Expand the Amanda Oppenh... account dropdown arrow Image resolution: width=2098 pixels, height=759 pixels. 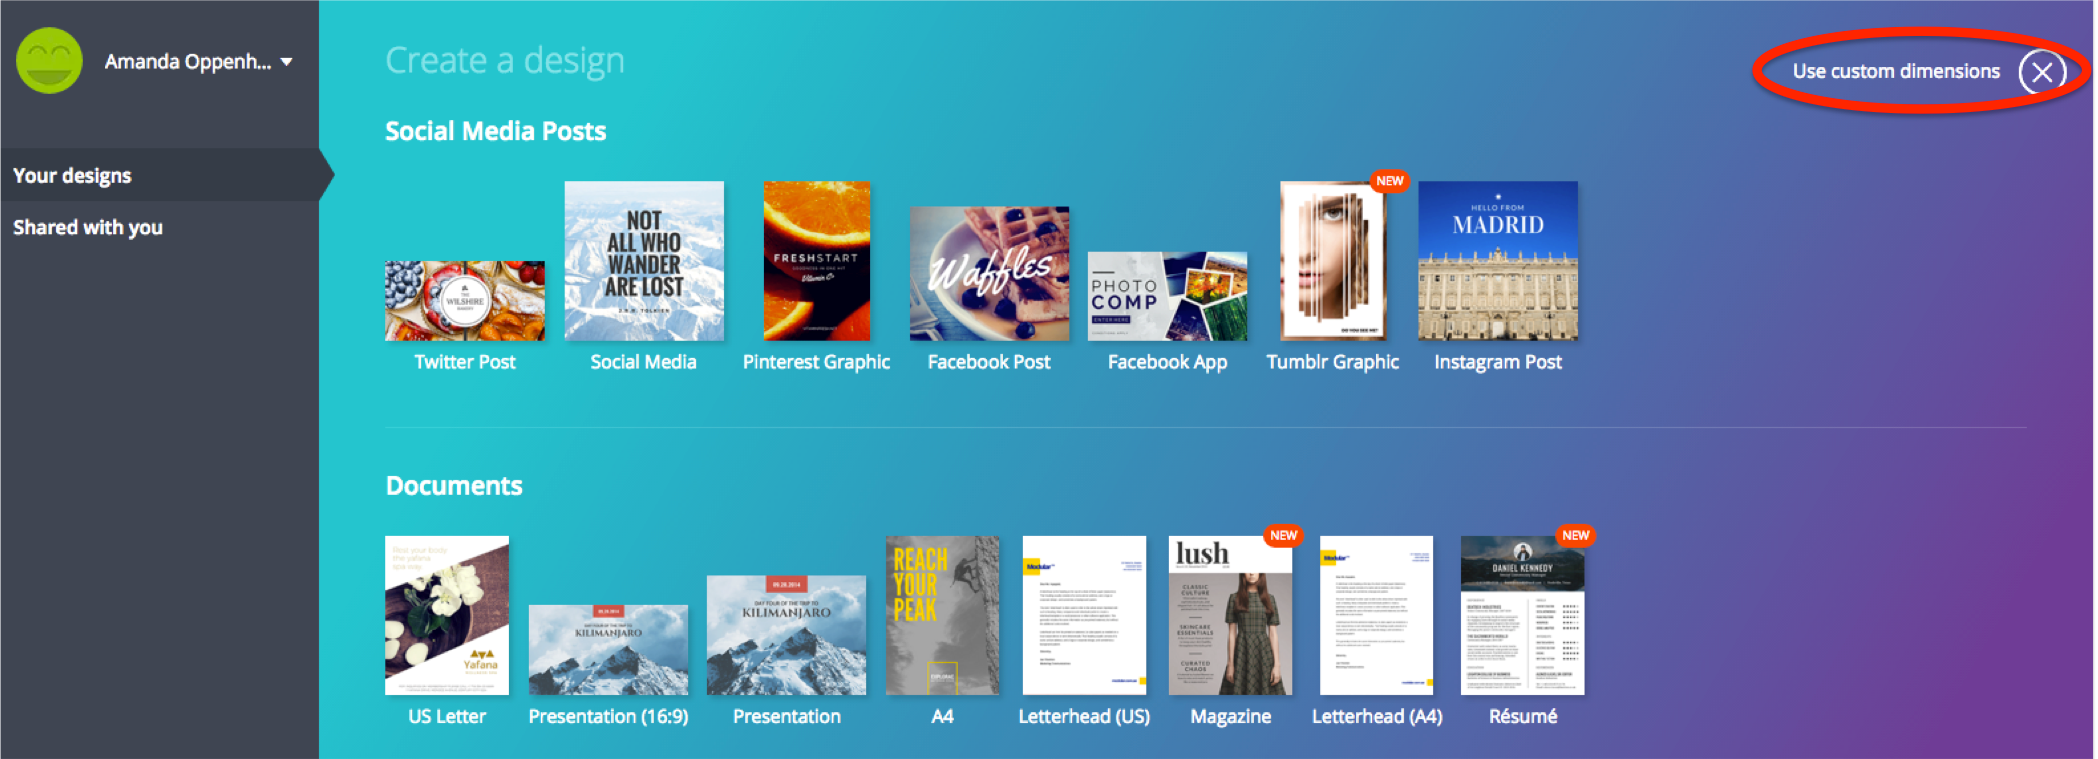click(x=287, y=62)
